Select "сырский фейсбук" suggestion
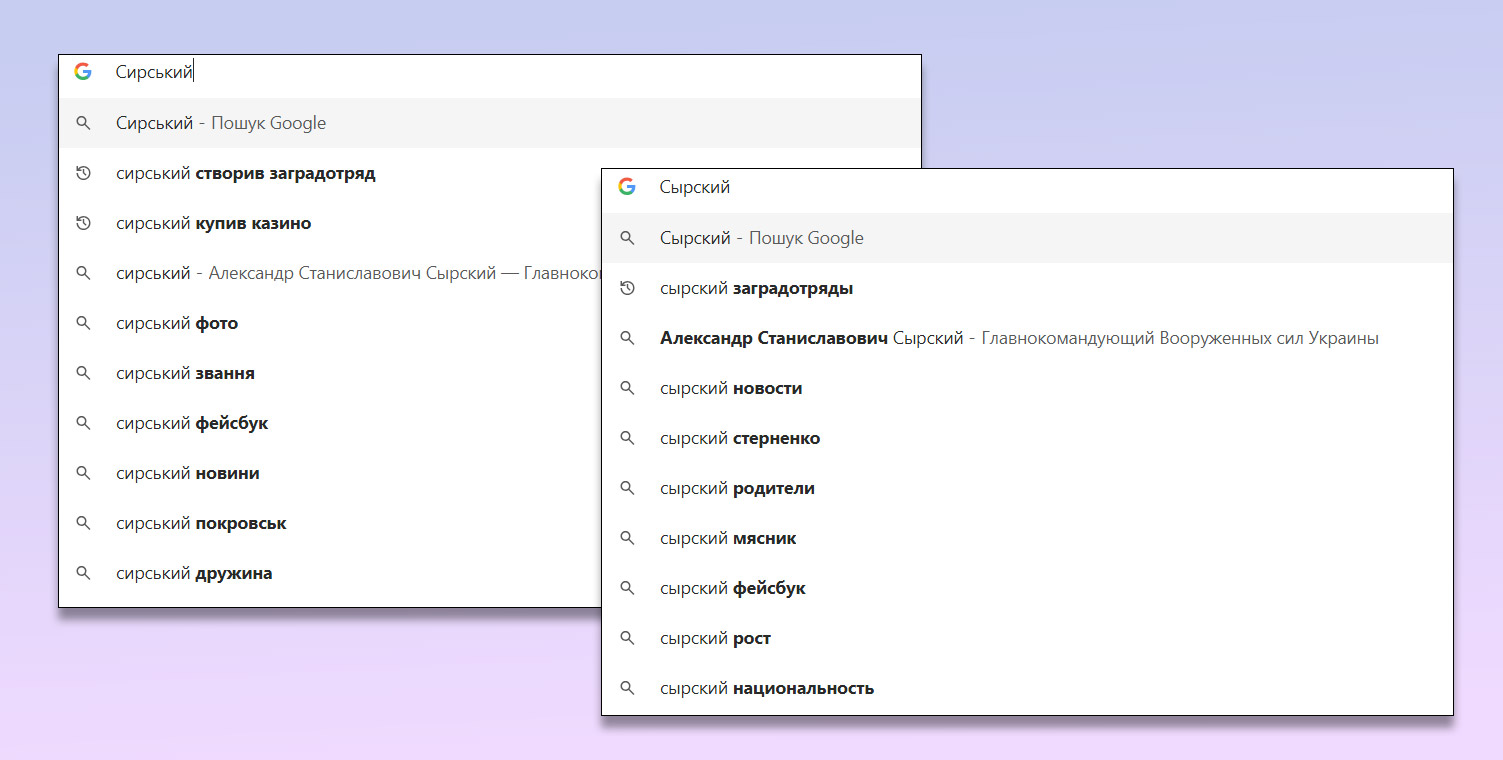The image size is (1503, 760). coord(733,588)
